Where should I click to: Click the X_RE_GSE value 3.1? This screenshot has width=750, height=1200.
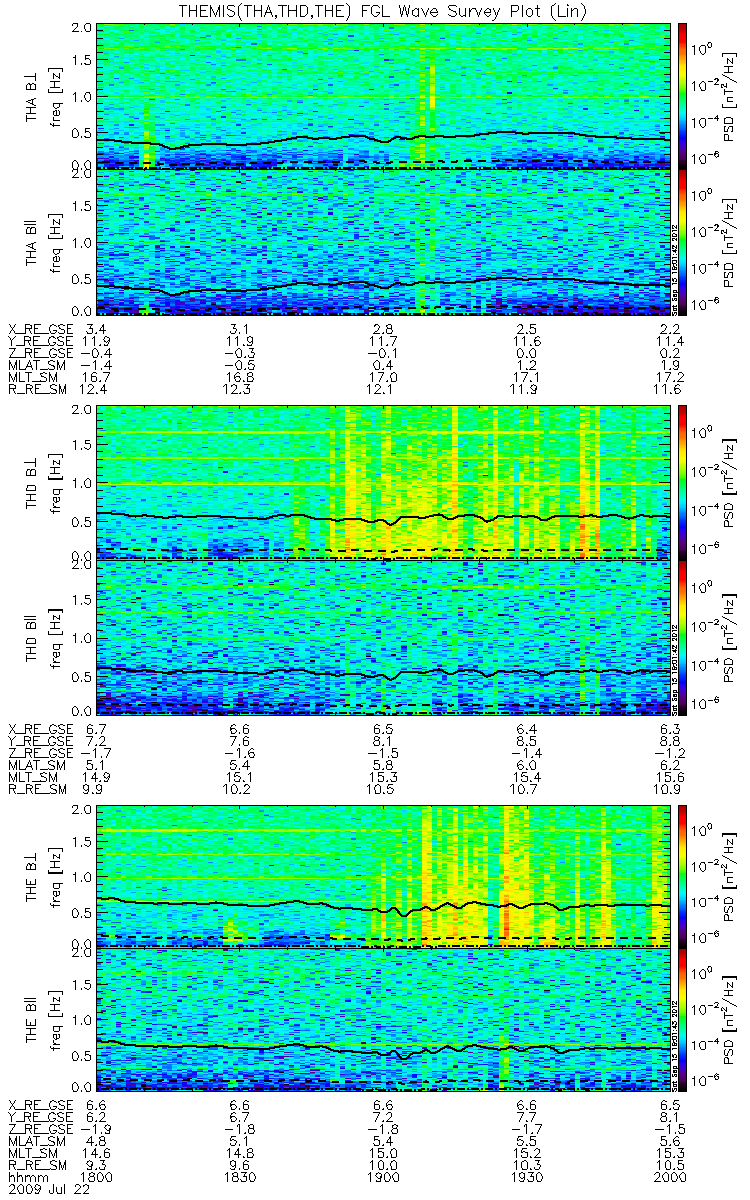tap(240, 328)
